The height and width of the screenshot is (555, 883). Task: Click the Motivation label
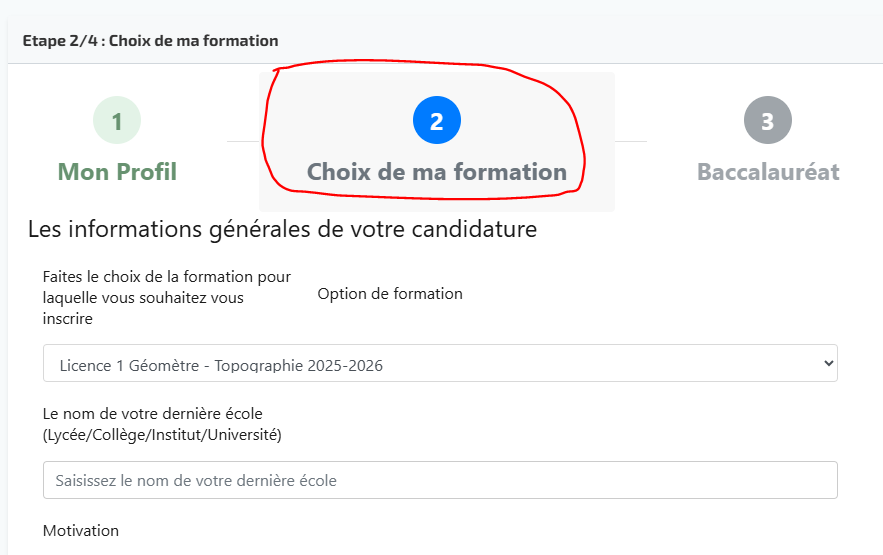81,531
